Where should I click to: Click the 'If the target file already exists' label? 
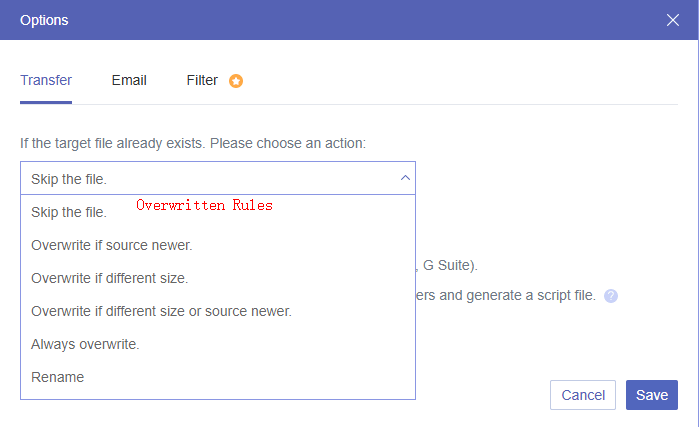(193, 143)
